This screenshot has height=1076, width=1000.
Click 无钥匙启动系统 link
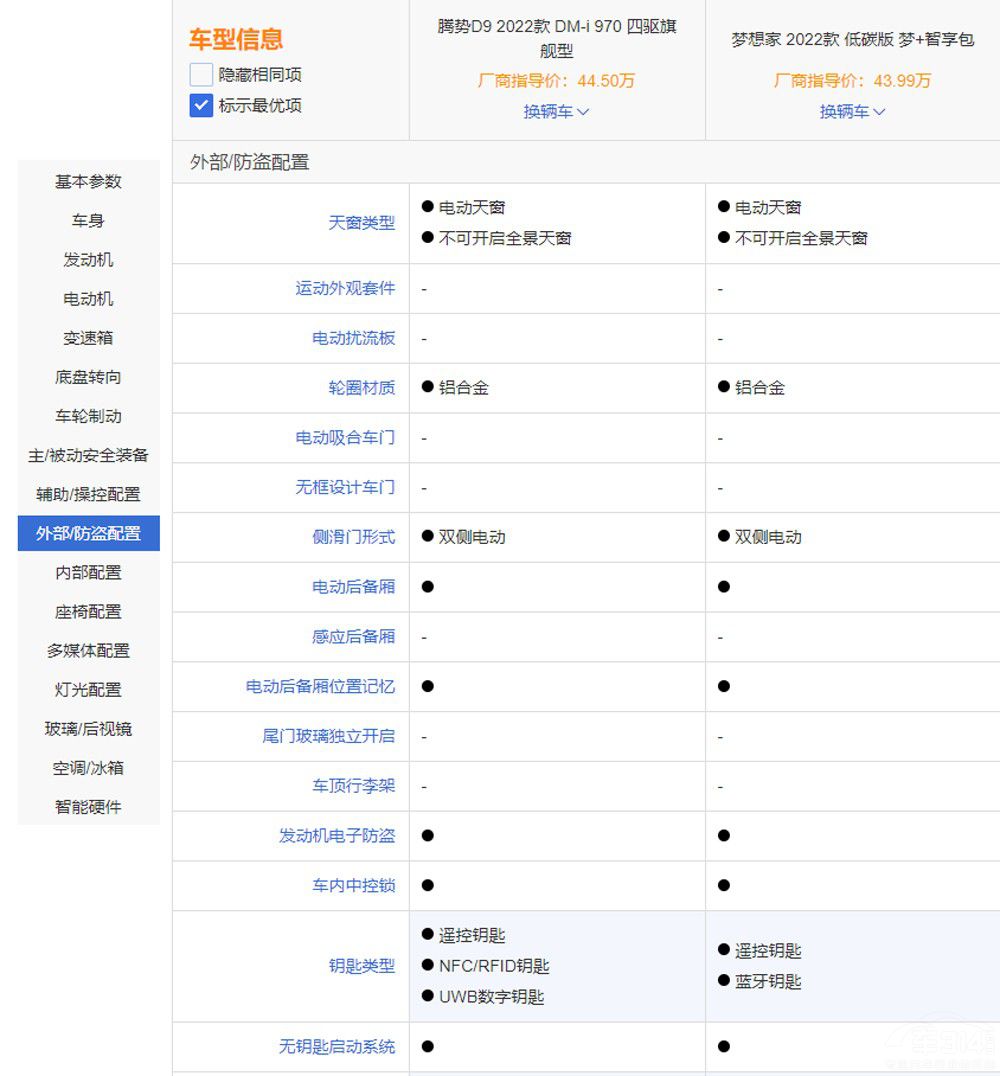[x=336, y=1047]
